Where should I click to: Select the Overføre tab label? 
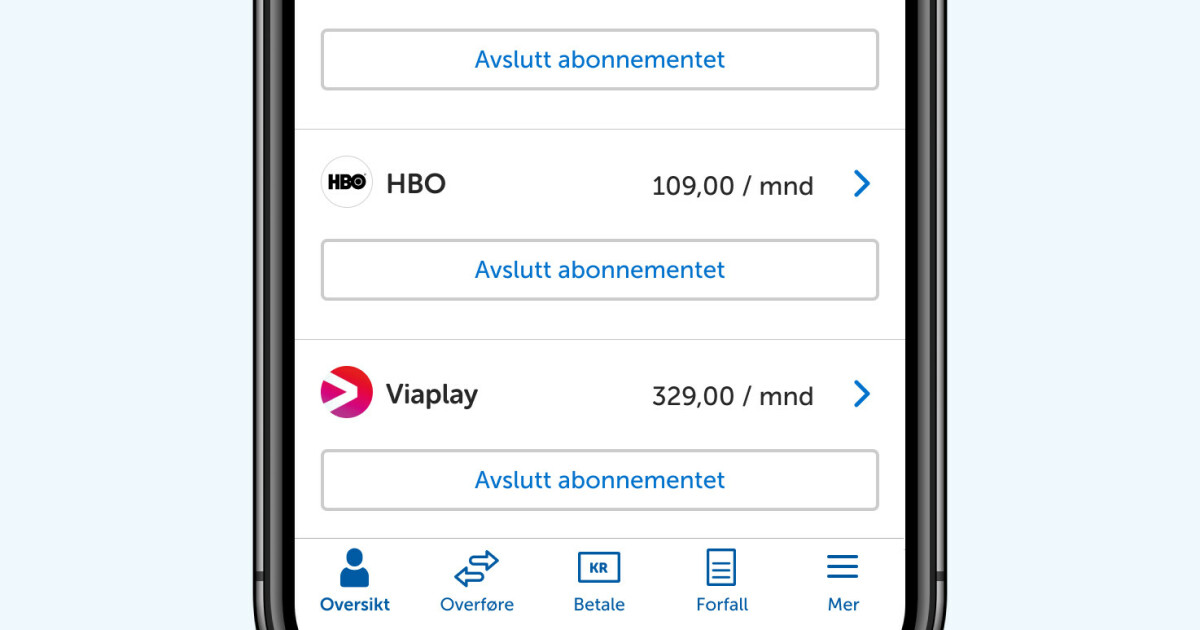point(477,604)
